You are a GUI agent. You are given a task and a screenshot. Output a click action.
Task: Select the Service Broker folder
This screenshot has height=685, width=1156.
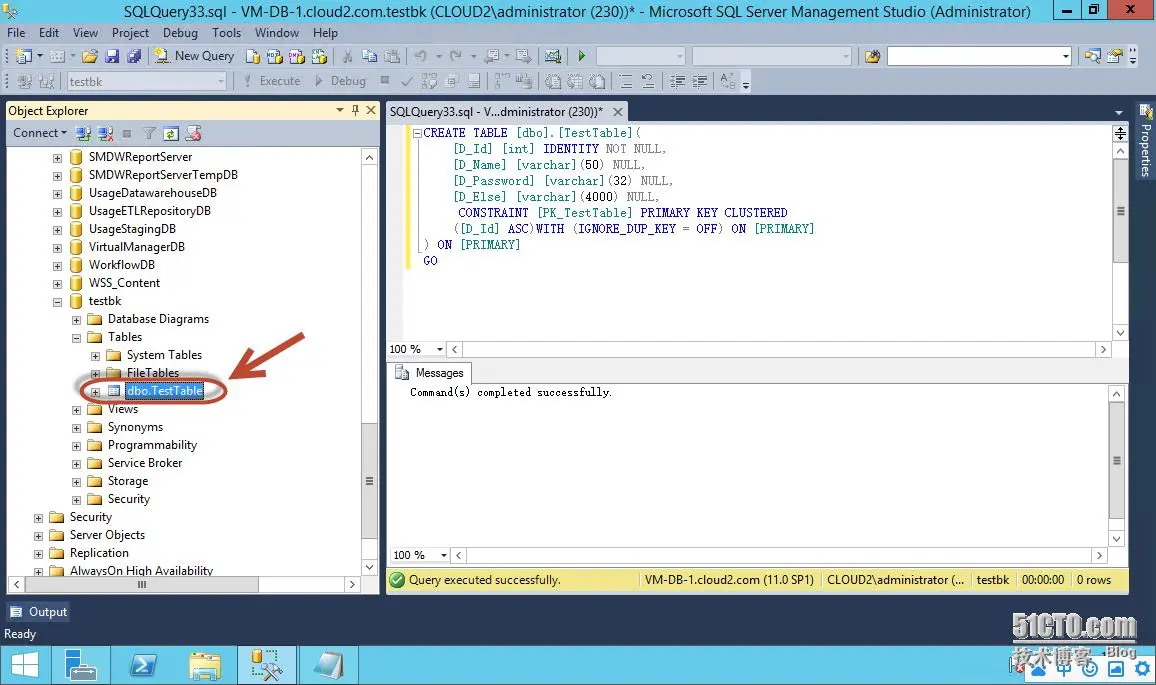[144, 463]
